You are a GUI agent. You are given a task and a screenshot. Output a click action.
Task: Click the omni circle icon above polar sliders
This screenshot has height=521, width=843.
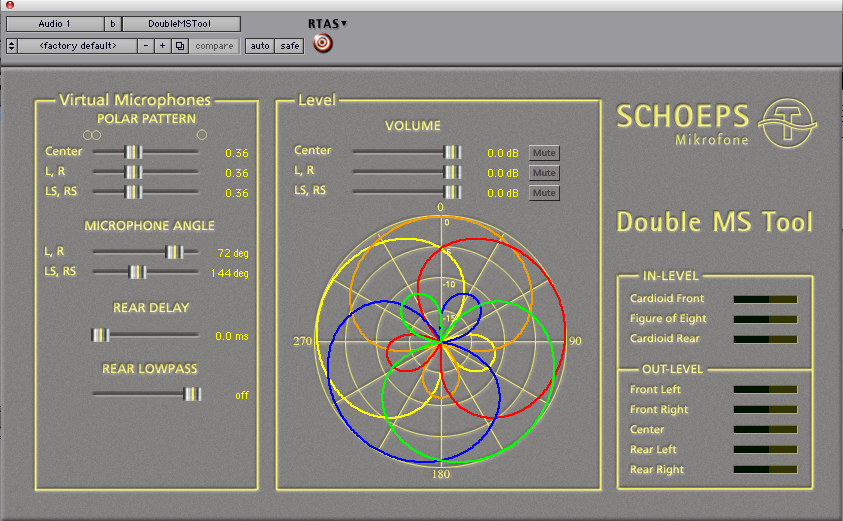coord(202,134)
